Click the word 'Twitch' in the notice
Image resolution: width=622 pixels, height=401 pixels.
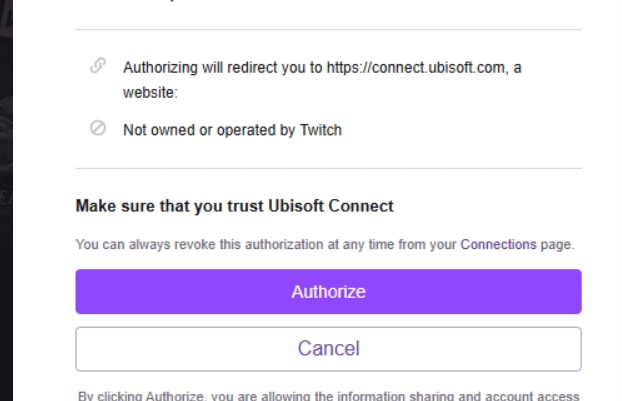(x=321, y=130)
